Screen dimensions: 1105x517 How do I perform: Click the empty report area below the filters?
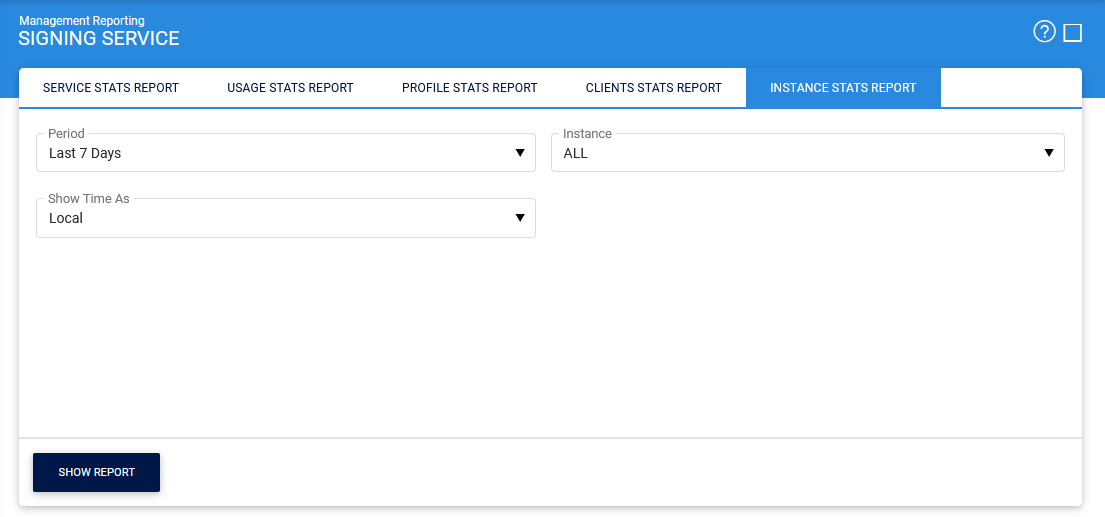550,340
